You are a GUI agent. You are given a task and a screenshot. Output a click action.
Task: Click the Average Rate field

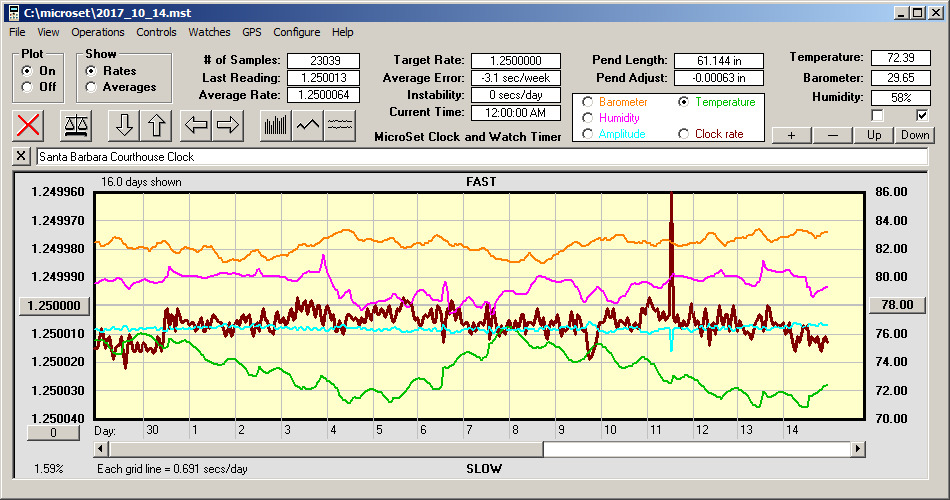click(x=324, y=95)
